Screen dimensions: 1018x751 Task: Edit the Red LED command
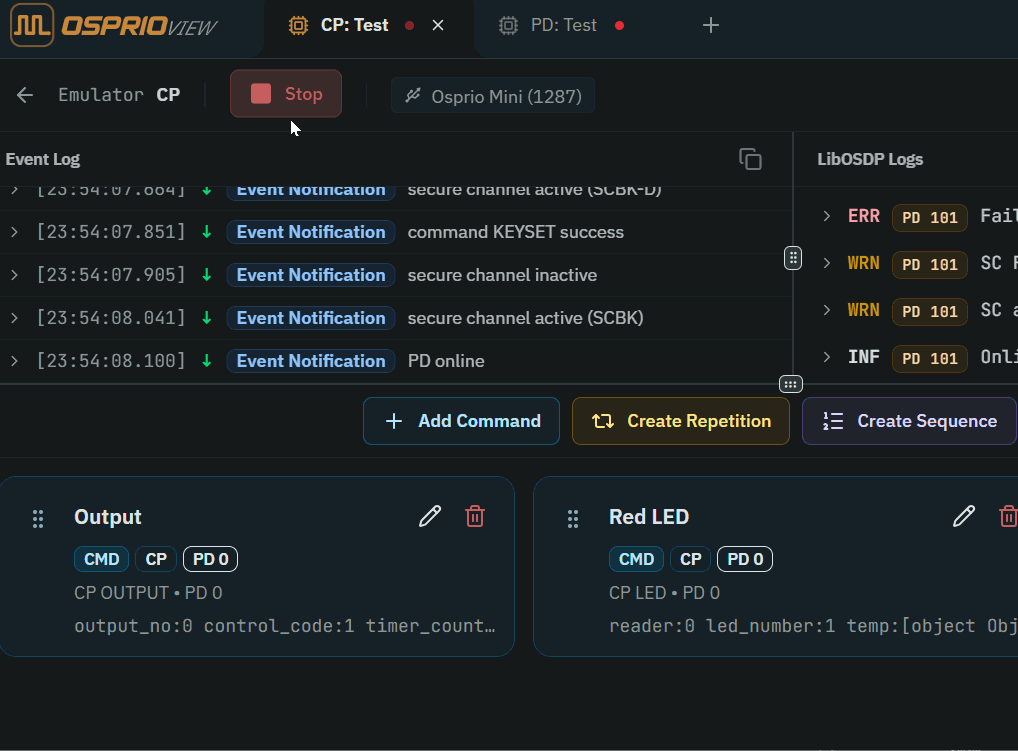point(964,516)
